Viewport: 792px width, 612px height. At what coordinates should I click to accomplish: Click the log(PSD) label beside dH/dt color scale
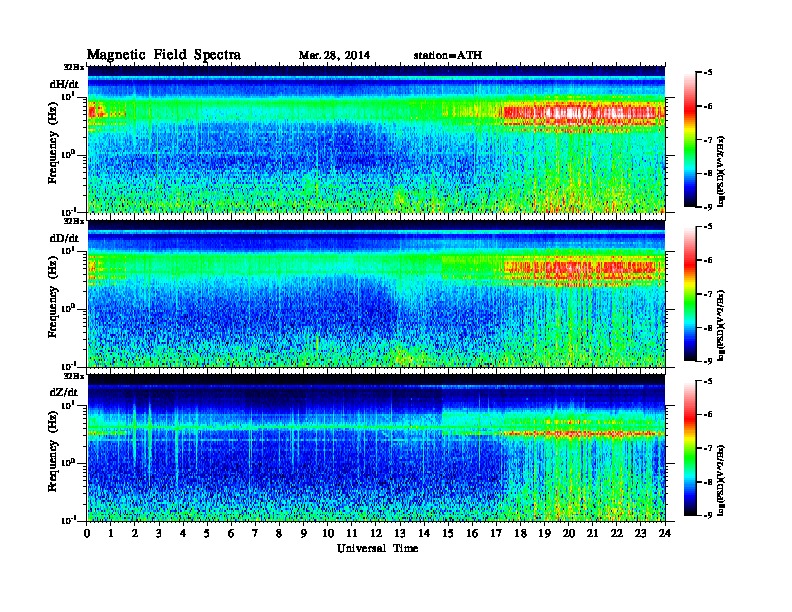(x=721, y=171)
